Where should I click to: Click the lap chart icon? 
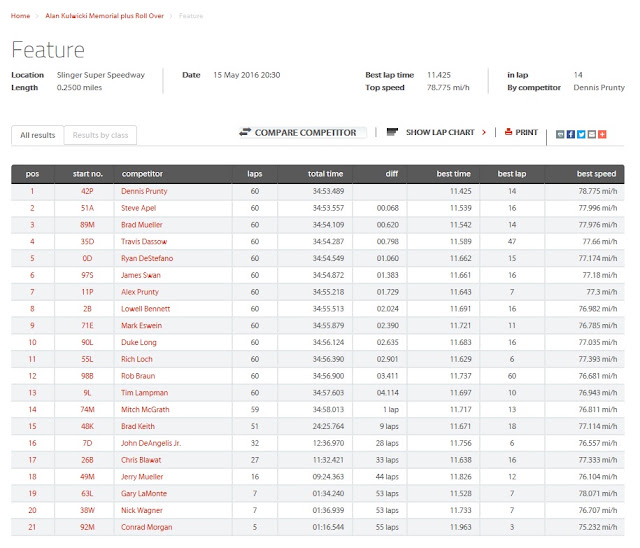click(392, 132)
